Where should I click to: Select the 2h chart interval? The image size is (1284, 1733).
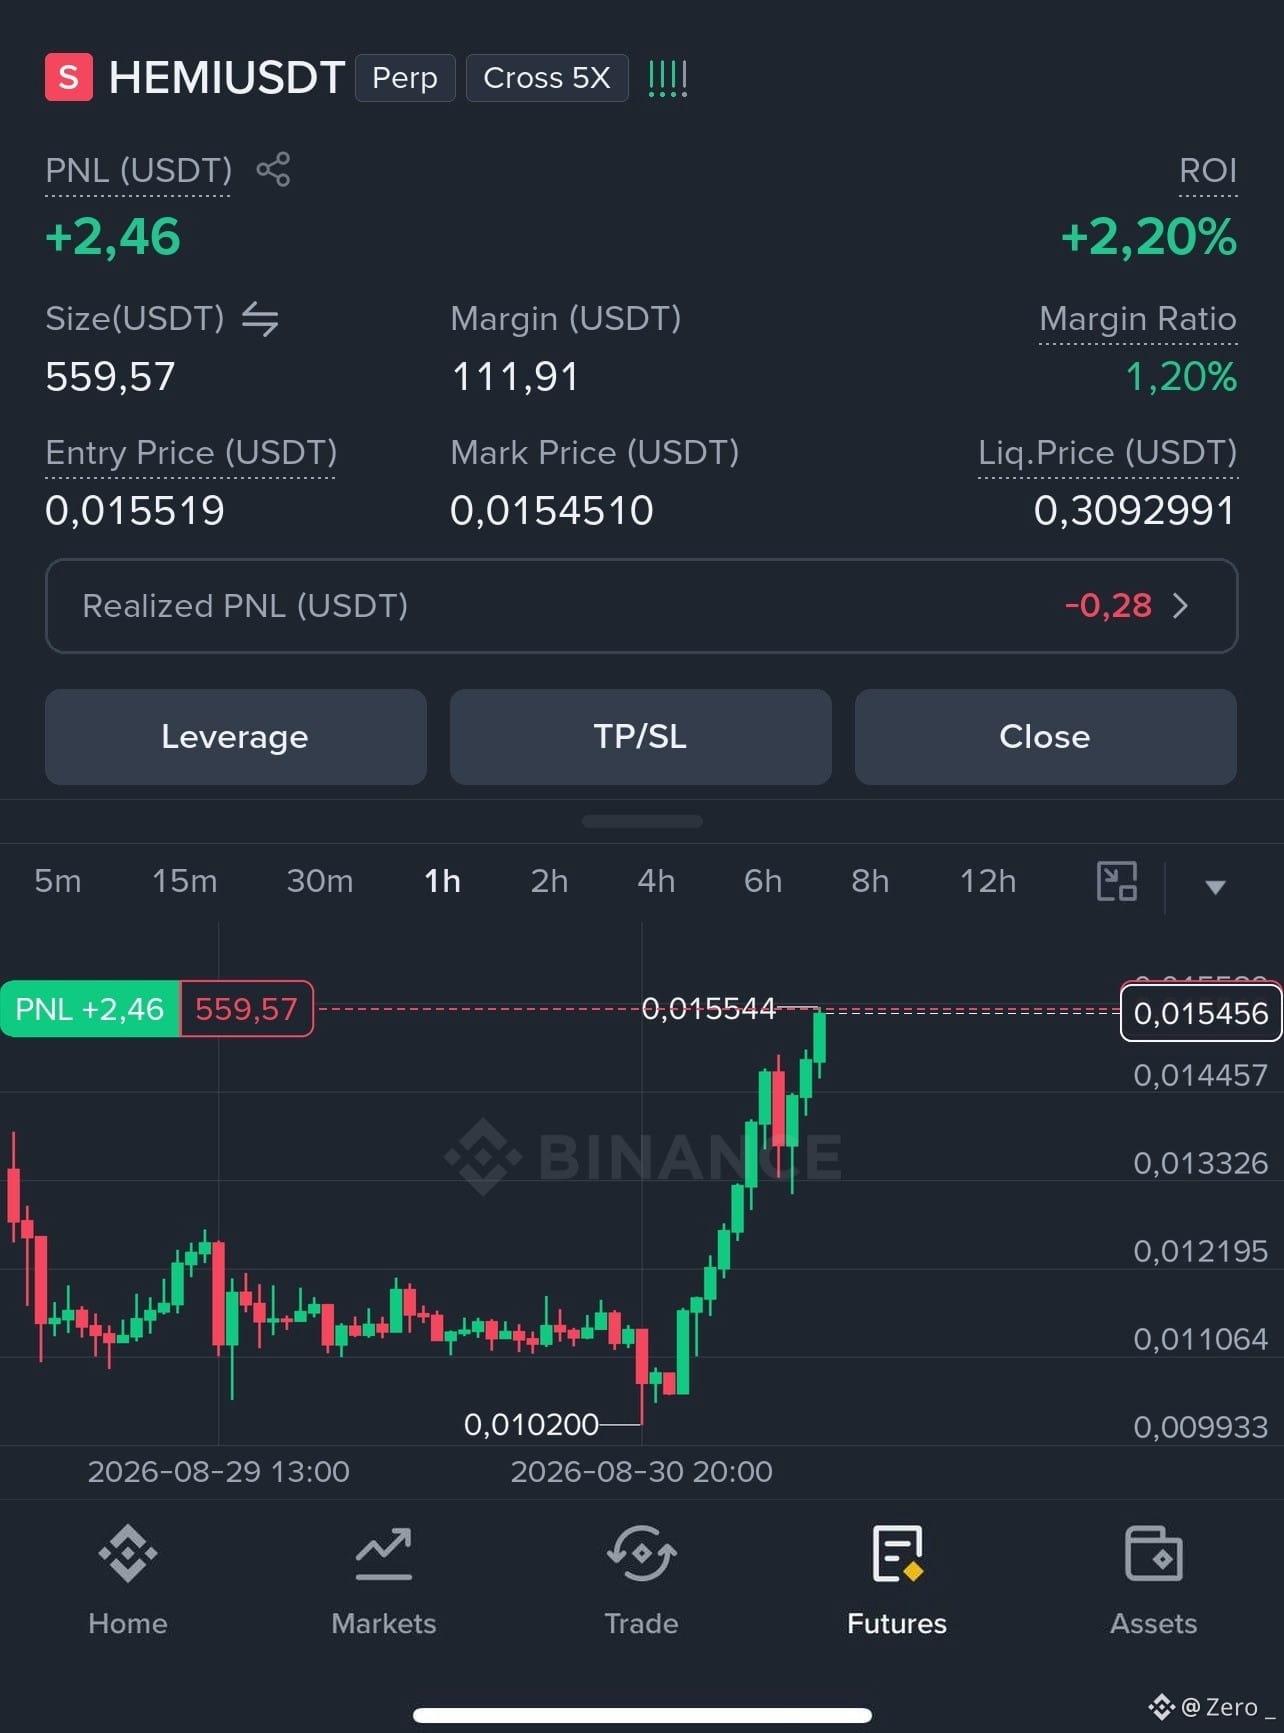pyautogui.click(x=549, y=881)
